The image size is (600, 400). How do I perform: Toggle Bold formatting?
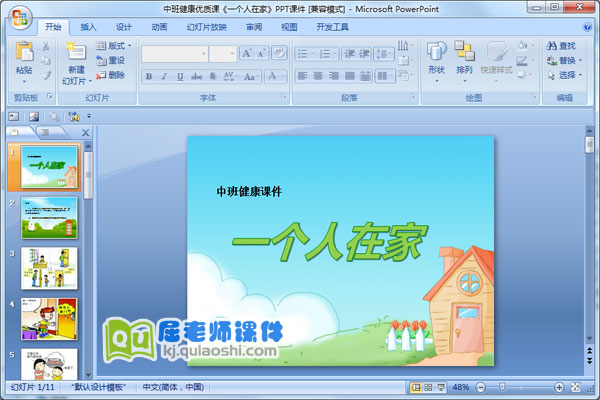tap(149, 77)
